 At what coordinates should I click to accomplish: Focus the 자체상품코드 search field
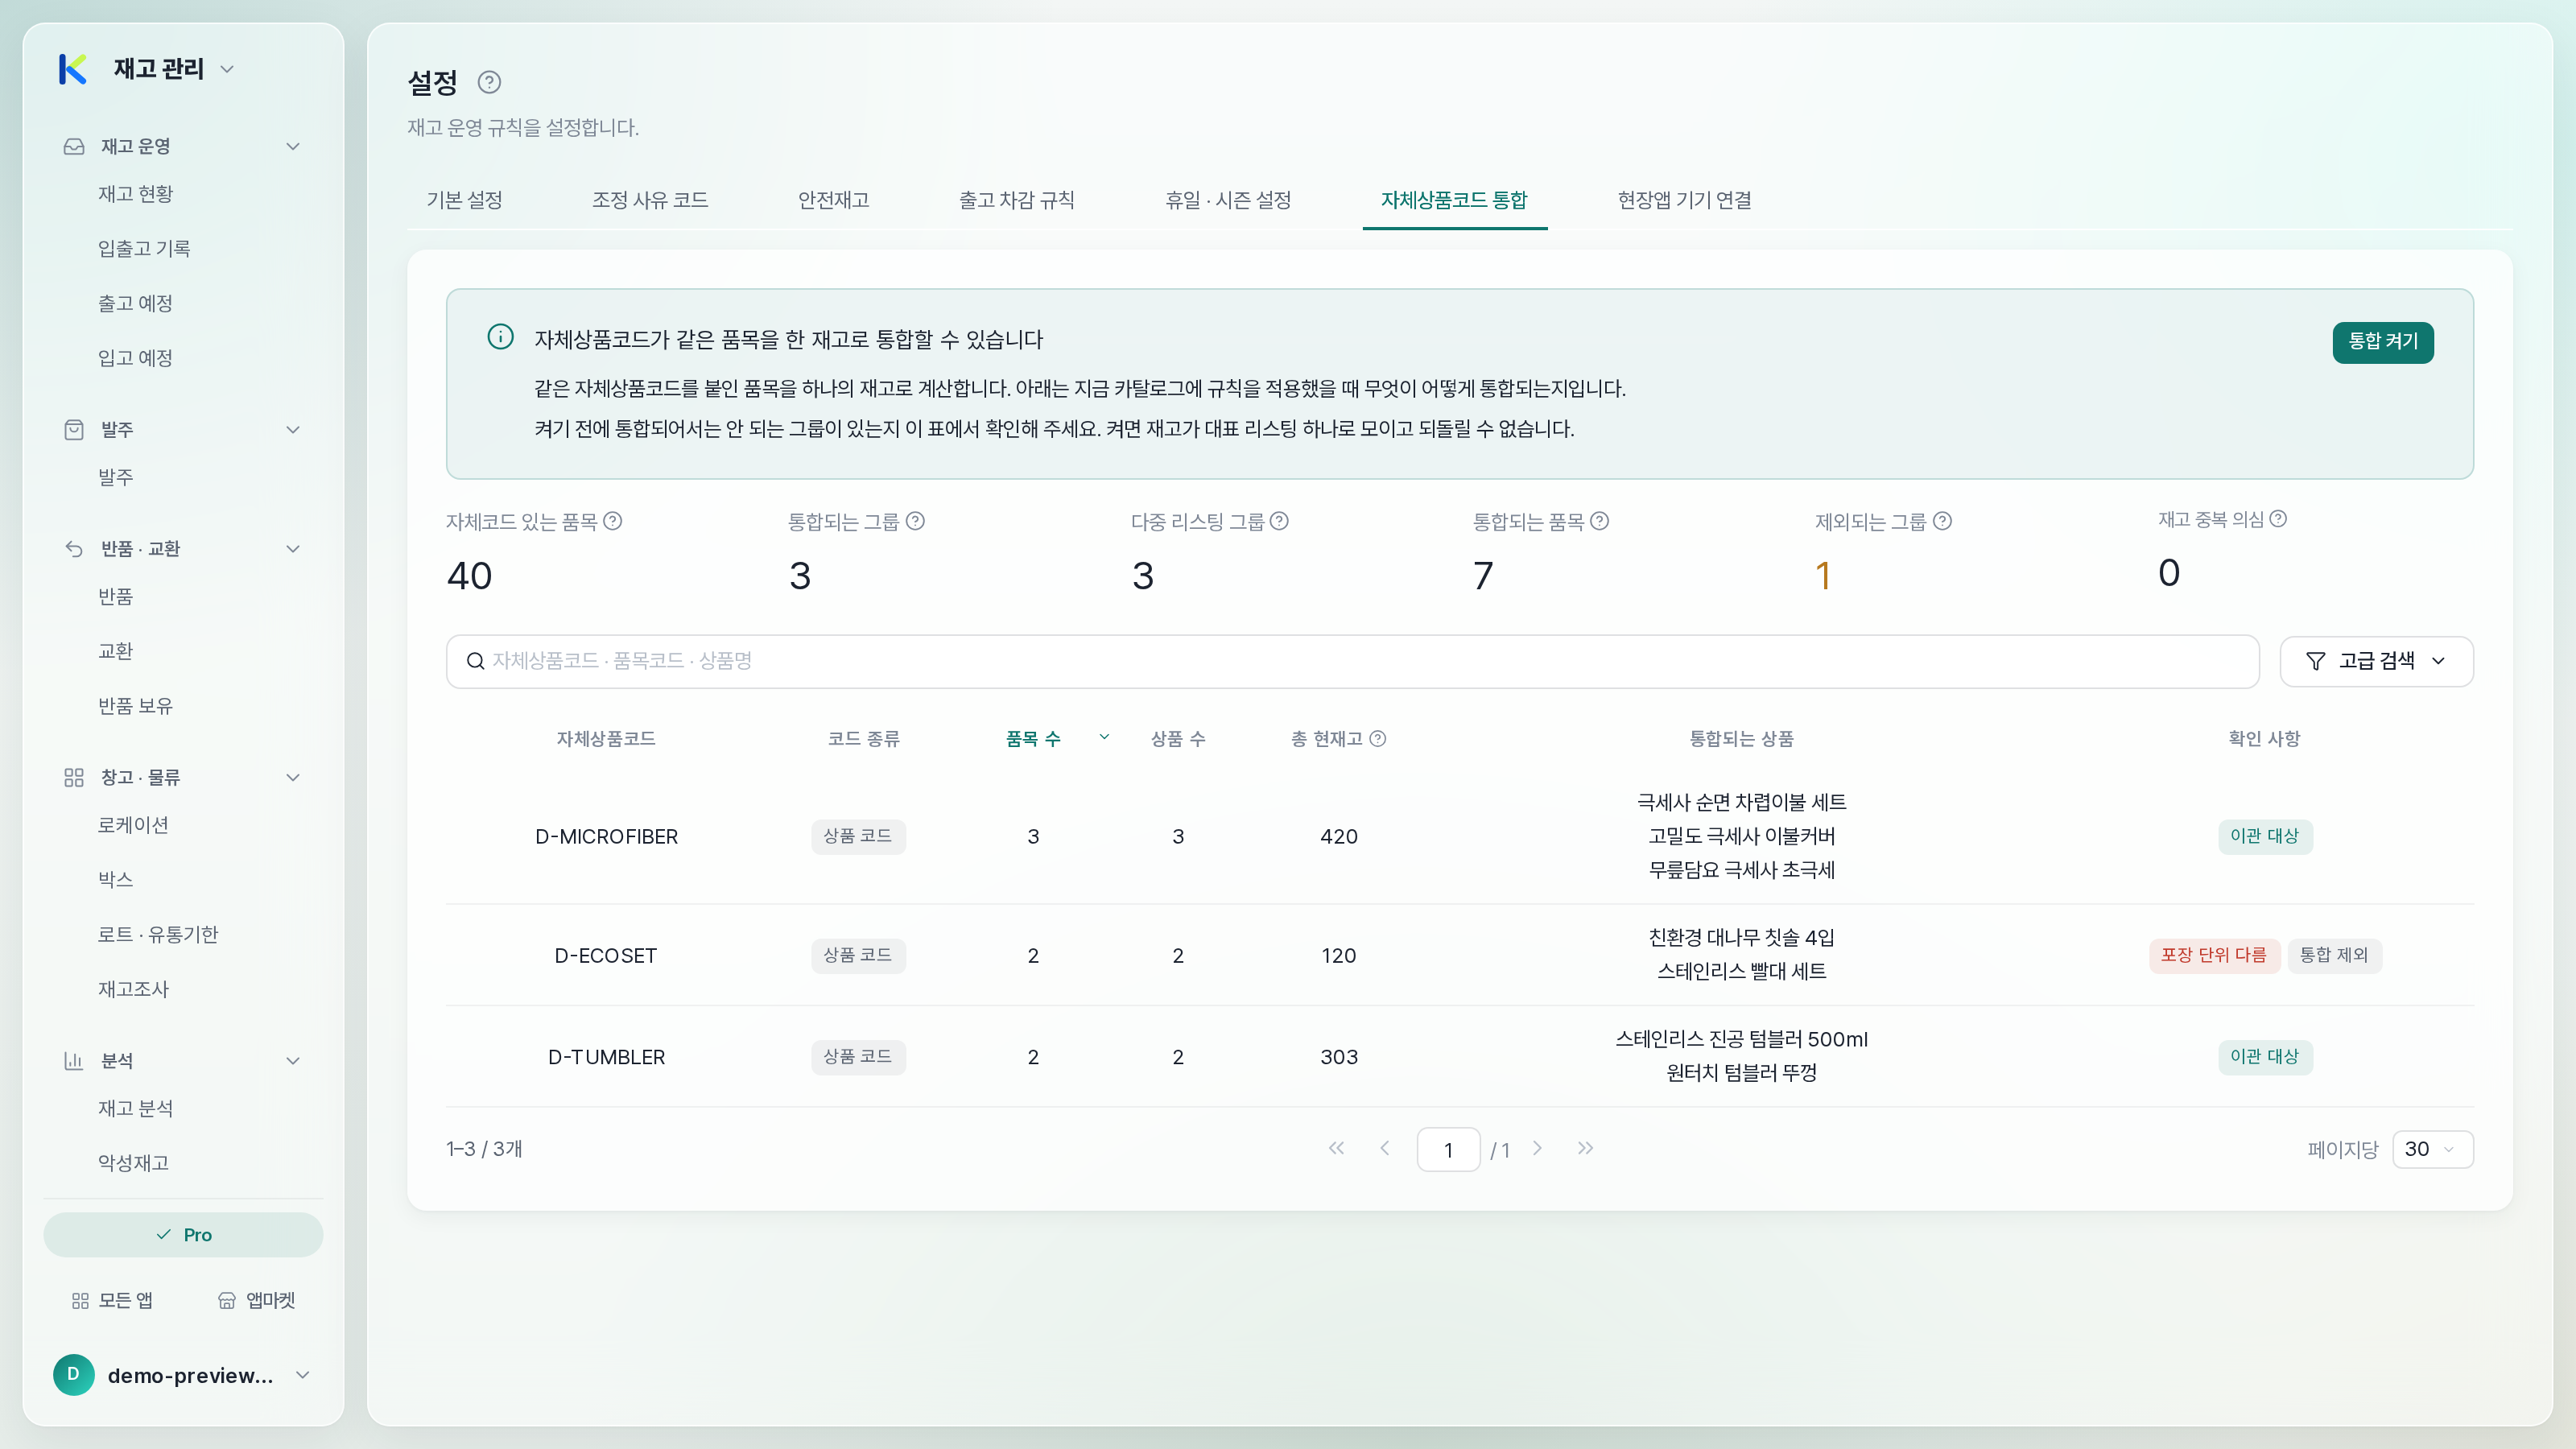[1352, 661]
